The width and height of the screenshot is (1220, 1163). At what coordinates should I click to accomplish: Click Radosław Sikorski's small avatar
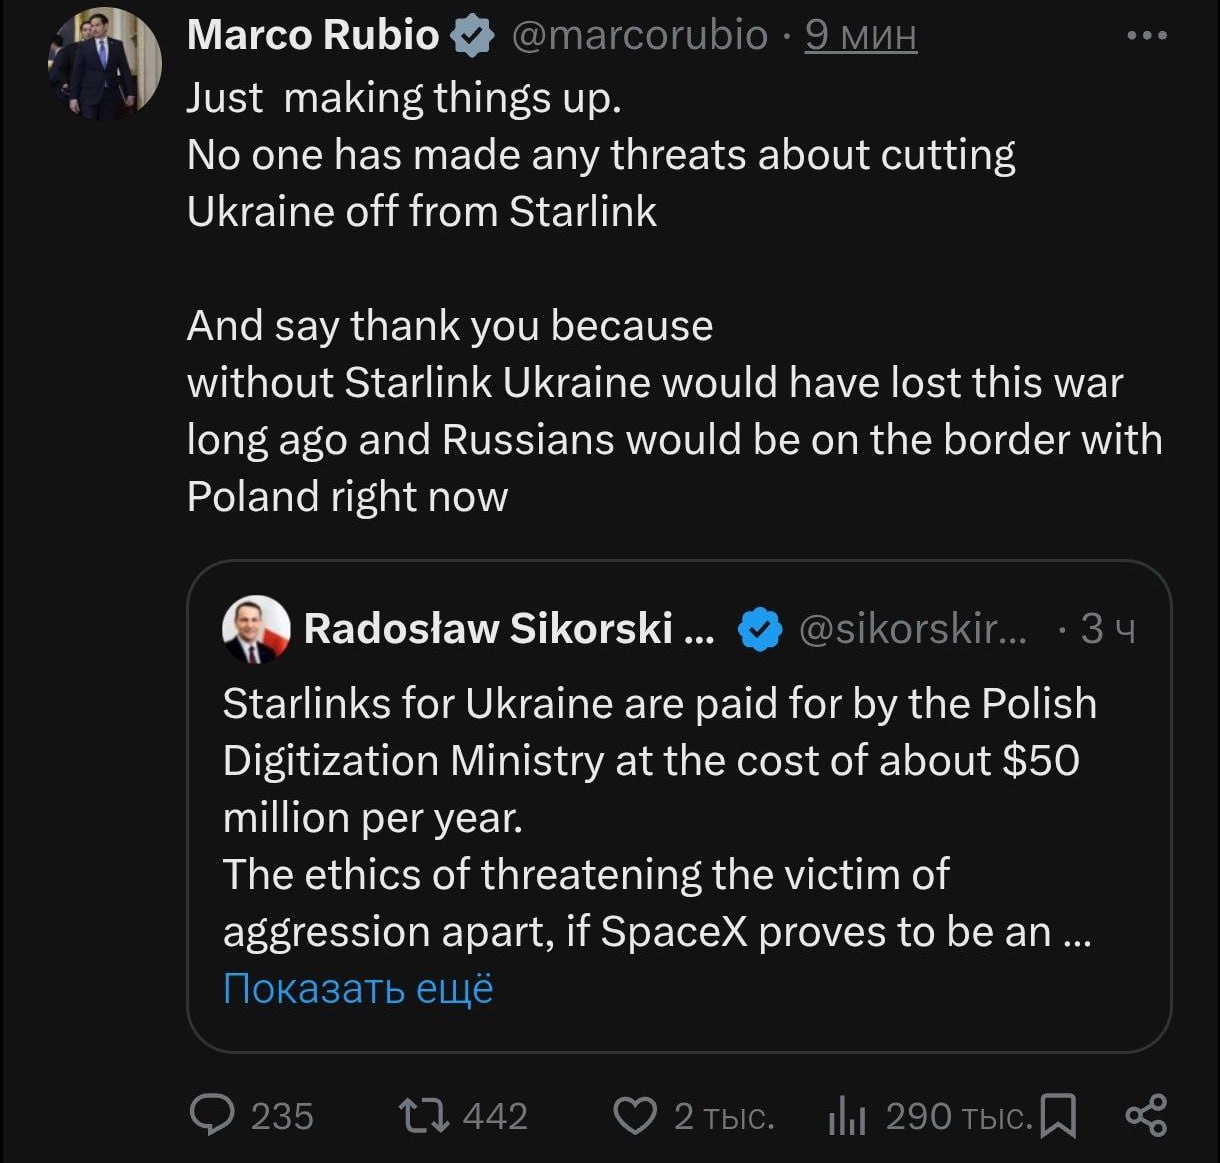(x=256, y=629)
